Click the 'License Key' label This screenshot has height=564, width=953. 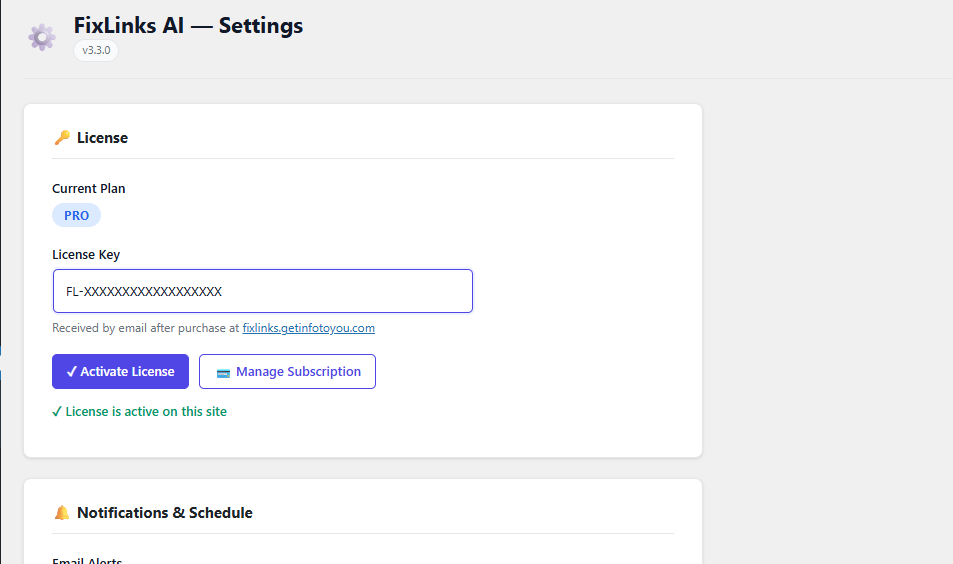pos(86,255)
